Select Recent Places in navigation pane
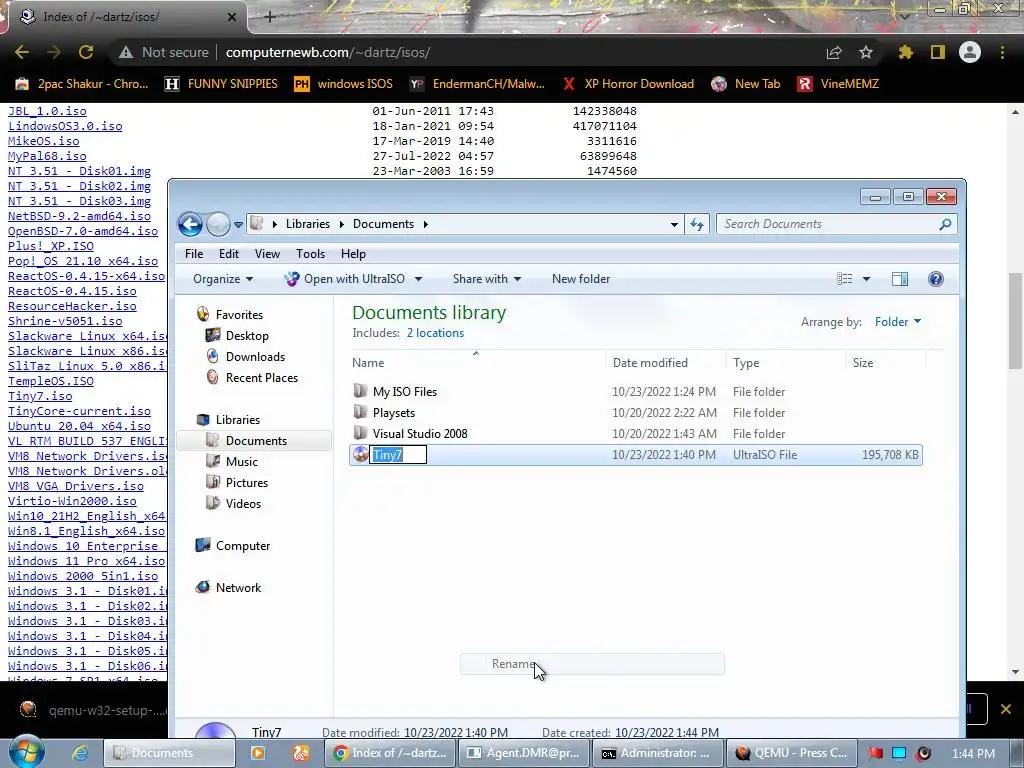1024x768 pixels. pyautogui.click(x=261, y=377)
